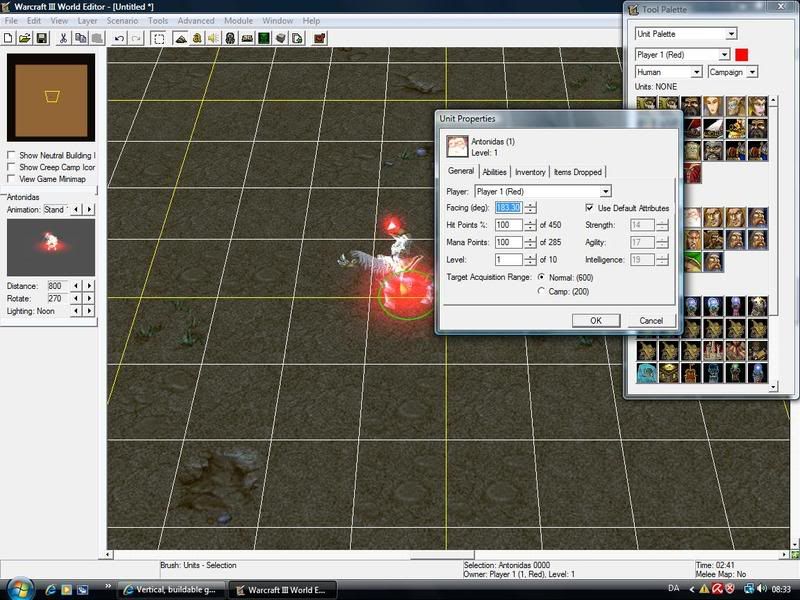The image size is (800, 600).
Task: Open the File menu
Action: coord(11,21)
